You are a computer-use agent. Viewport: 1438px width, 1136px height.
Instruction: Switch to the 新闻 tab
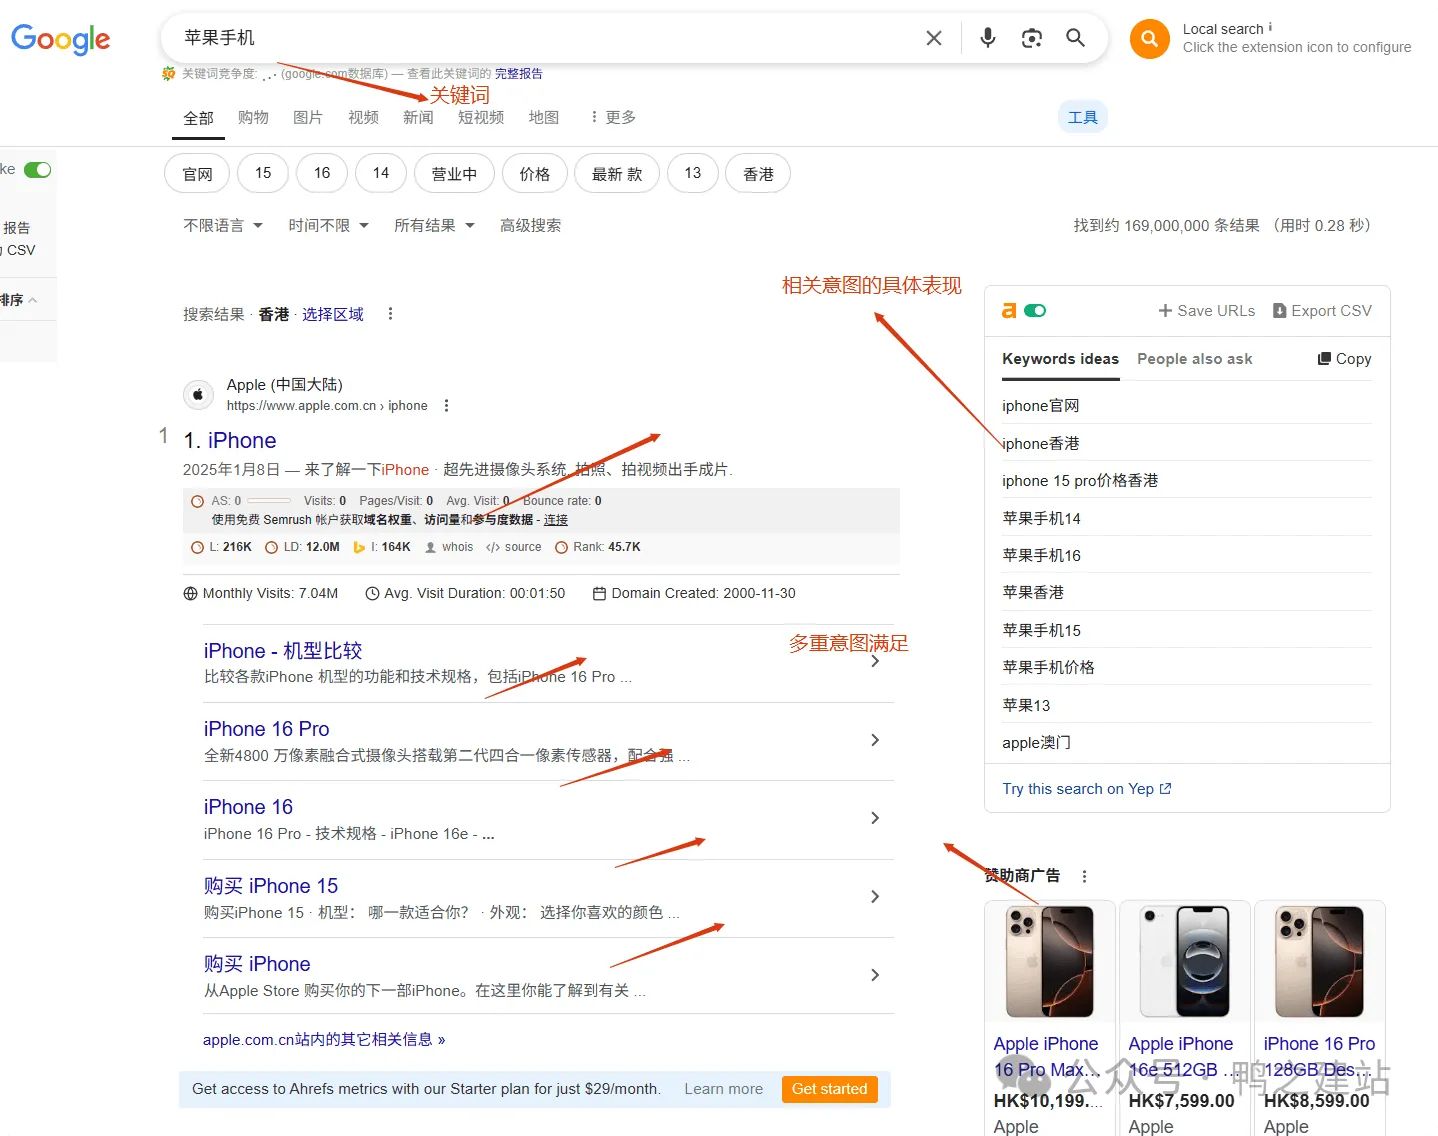click(418, 118)
